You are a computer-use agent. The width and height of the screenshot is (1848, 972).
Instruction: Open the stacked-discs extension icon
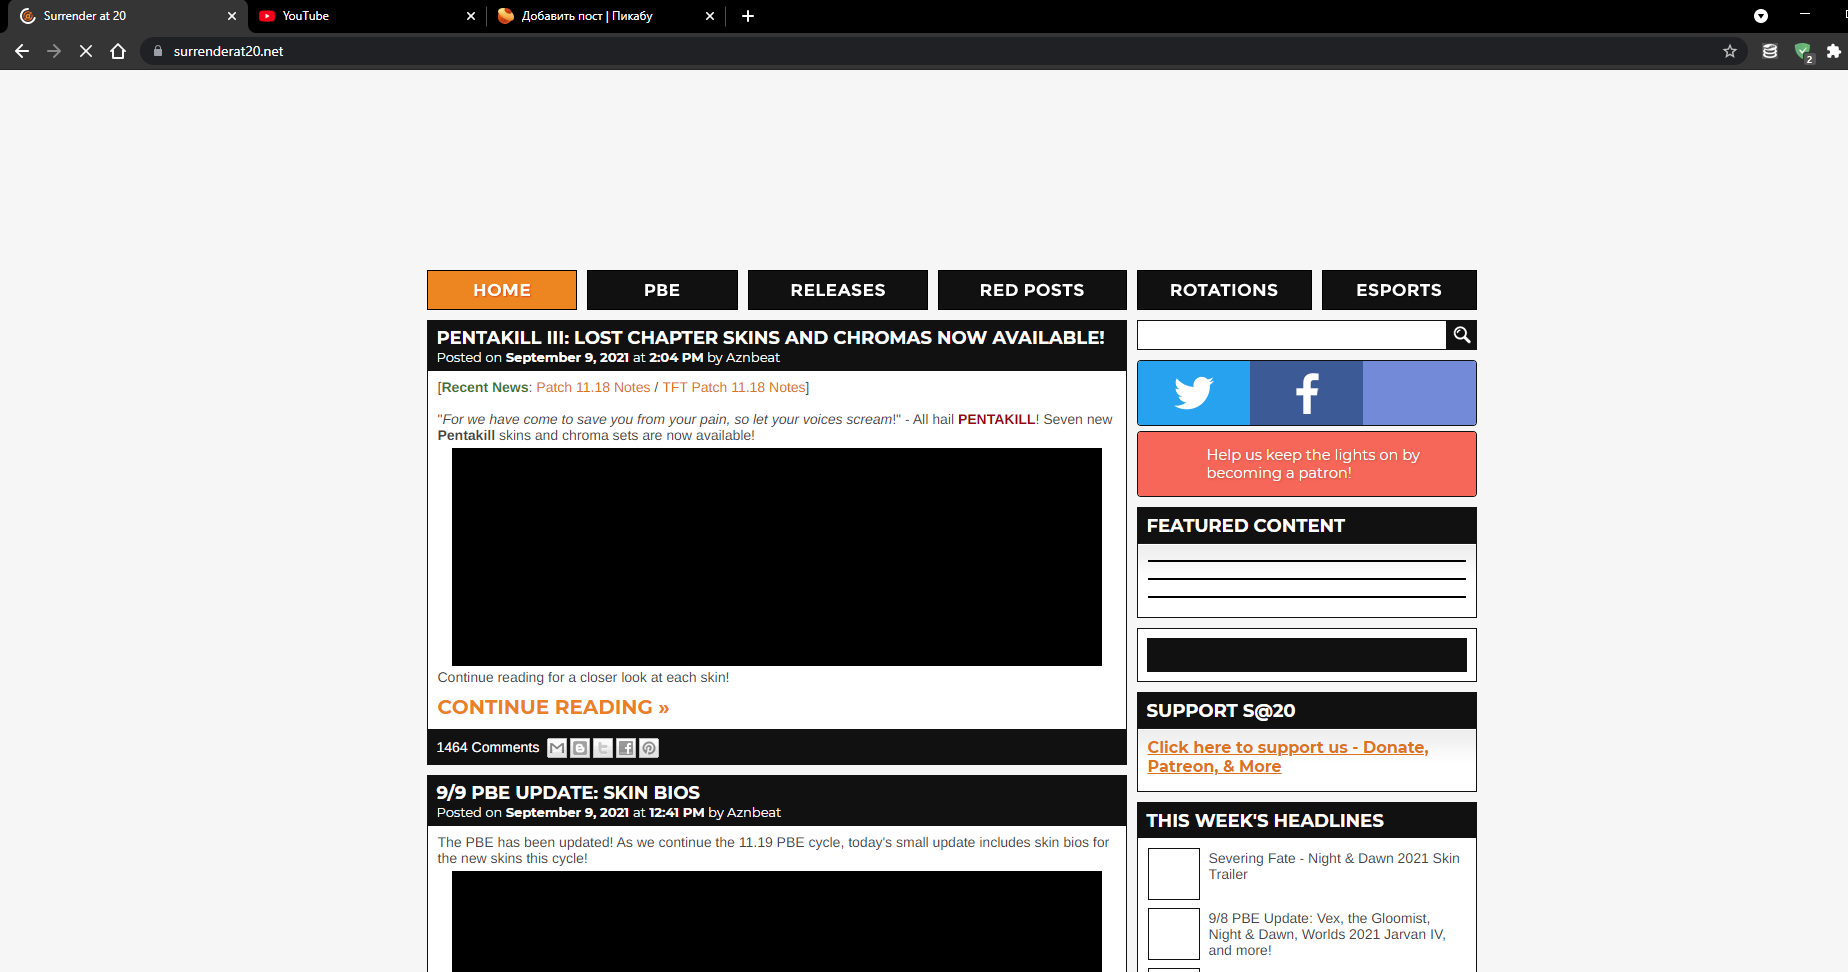1770,51
